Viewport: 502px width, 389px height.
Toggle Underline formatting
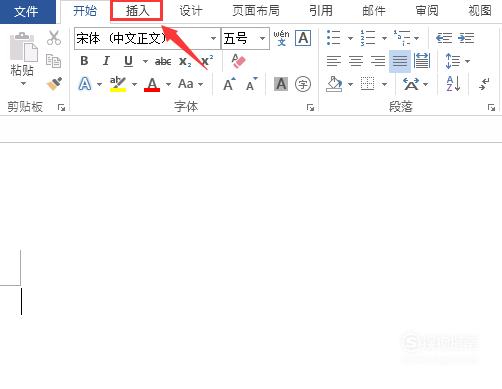point(128,61)
